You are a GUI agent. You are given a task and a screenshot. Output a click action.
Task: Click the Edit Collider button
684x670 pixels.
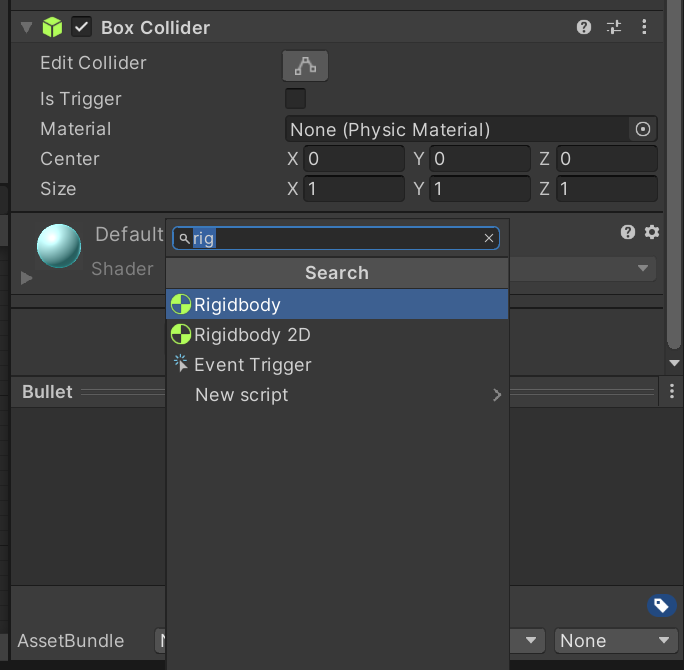coord(305,66)
